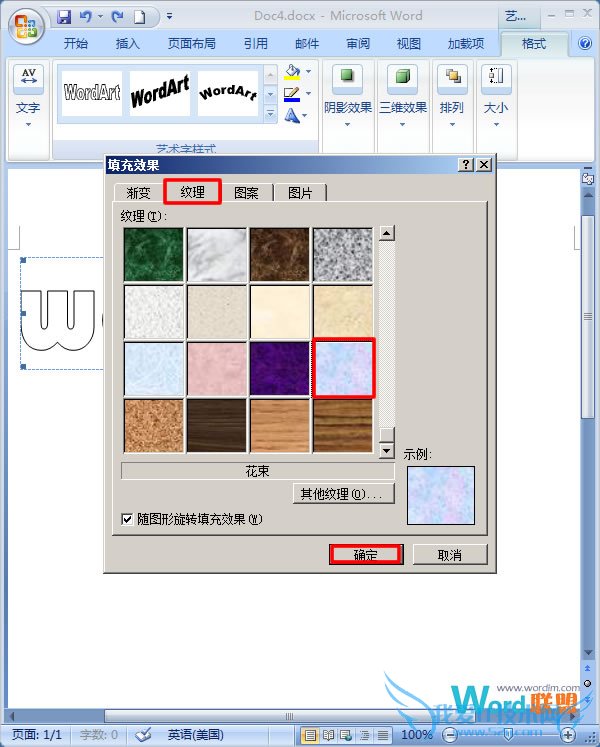Screen dimensions: 600x747
Task: Click the texture list scroll up arrow
Action: coord(386,233)
